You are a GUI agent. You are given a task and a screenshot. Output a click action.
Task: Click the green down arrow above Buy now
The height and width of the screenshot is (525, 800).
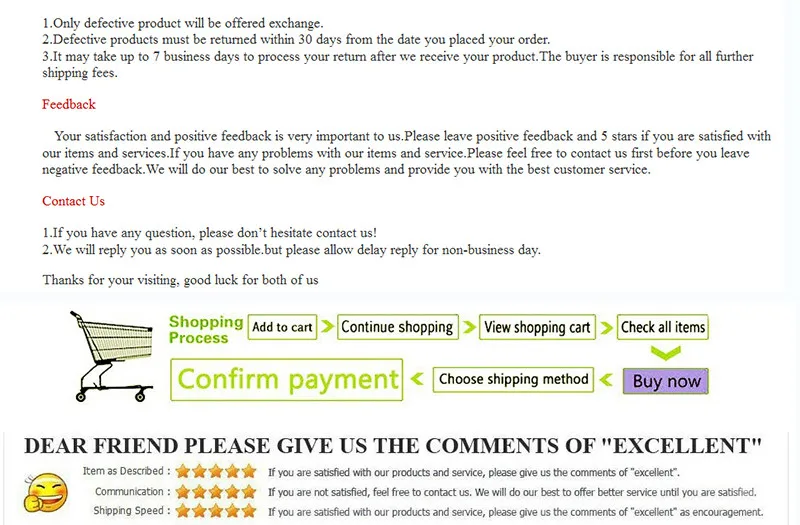click(x=664, y=352)
